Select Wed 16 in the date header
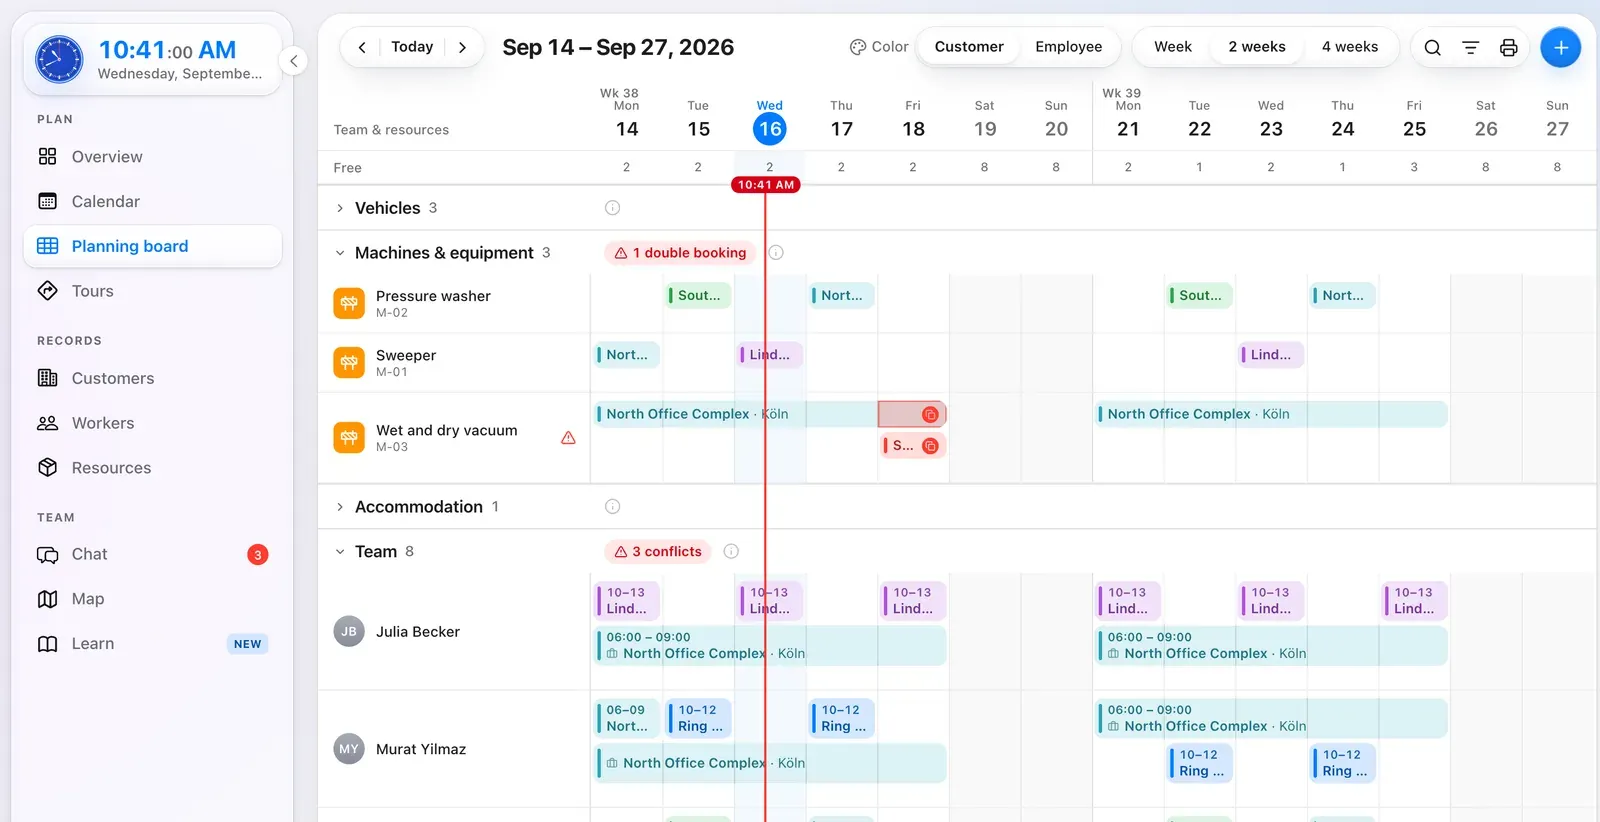Viewport: 1600px width, 822px height. [x=770, y=129]
